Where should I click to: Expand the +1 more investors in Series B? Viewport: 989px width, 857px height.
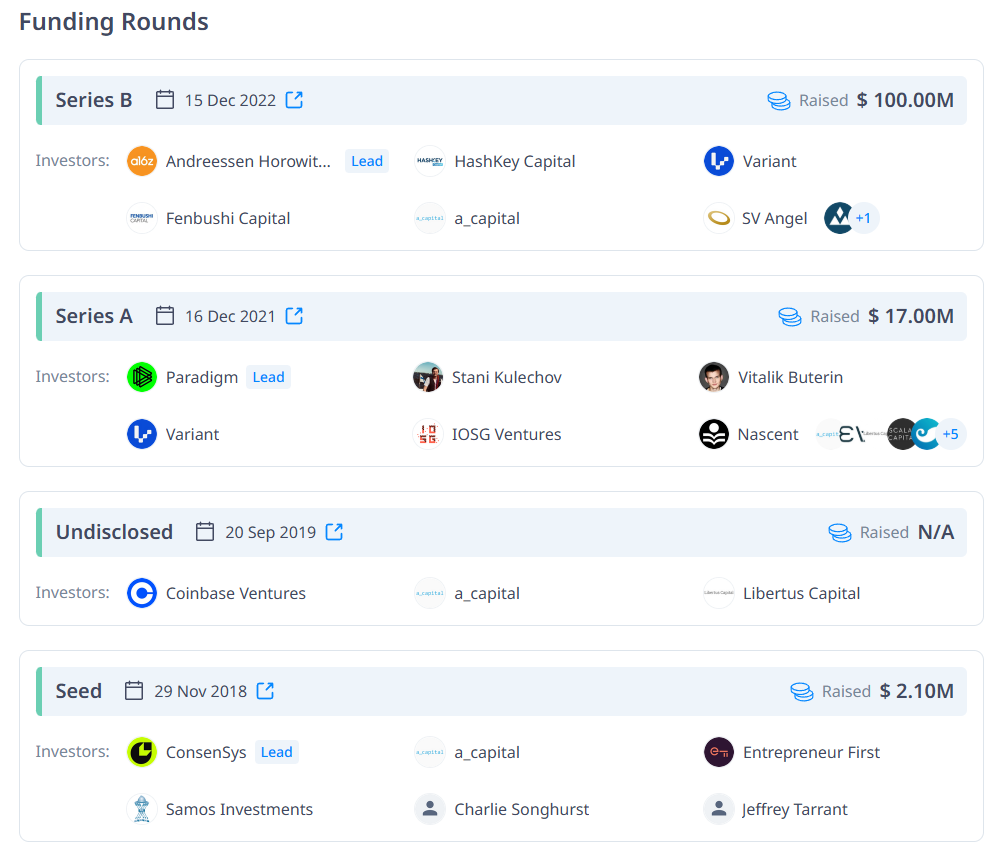(x=863, y=218)
